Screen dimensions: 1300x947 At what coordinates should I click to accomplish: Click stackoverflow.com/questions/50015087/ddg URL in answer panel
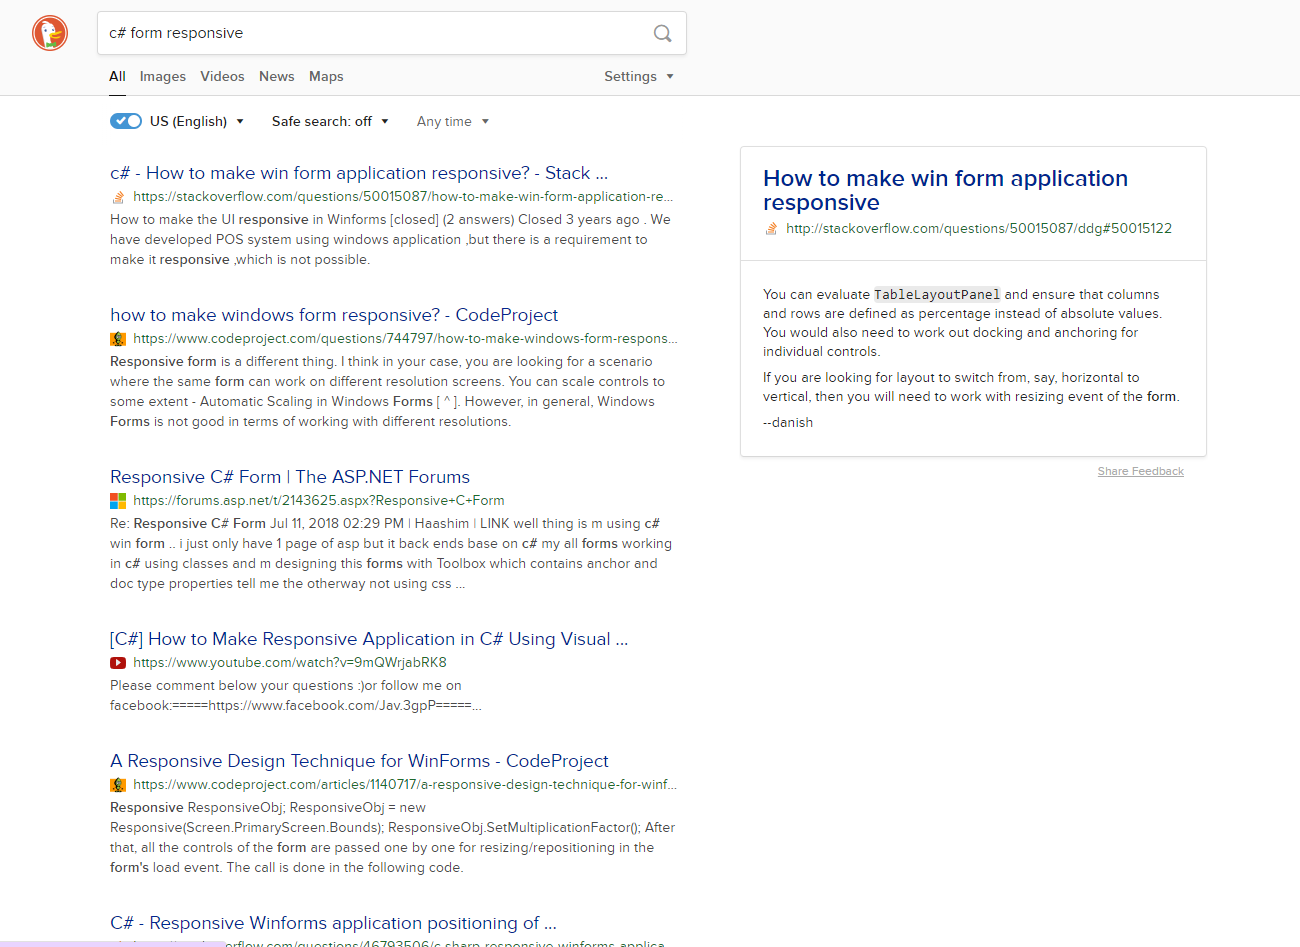click(x=979, y=229)
